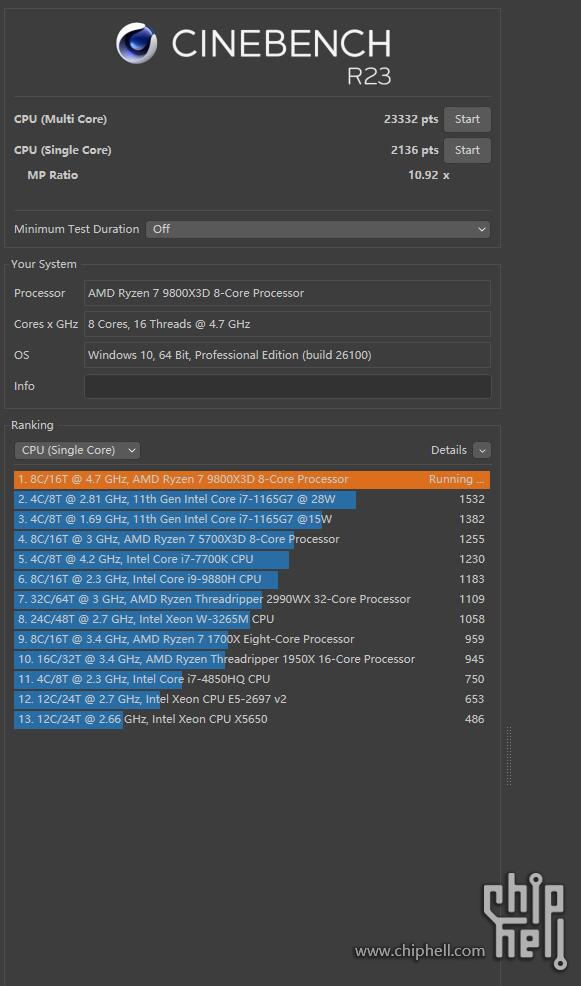Click the Info input field
The height and width of the screenshot is (986, 581).
pyautogui.click(x=287, y=386)
